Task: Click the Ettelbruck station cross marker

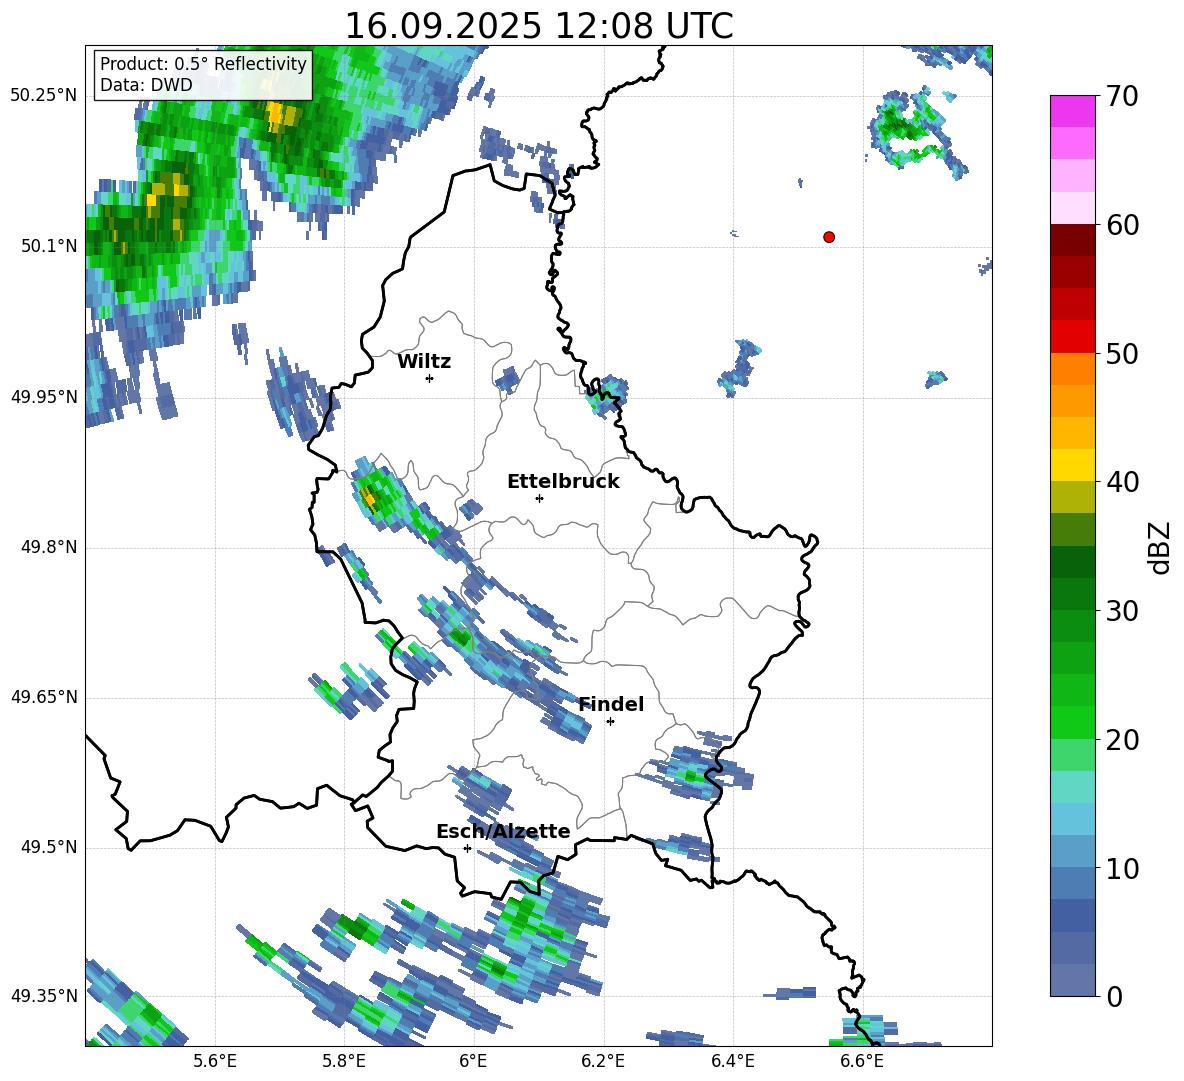Action: tap(539, 498)
